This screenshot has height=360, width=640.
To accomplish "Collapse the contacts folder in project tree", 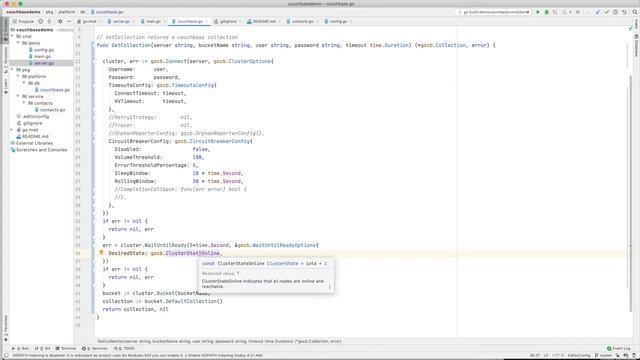I will coord(24,103).
